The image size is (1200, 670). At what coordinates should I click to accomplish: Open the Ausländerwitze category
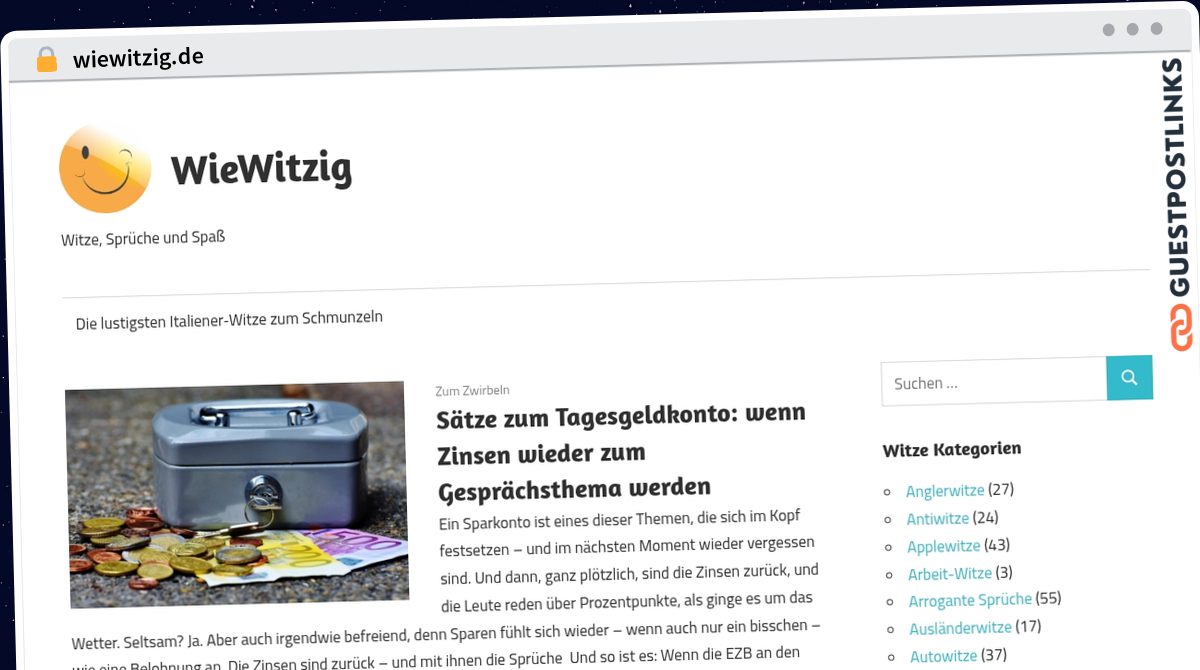click(x=961, y=628)
